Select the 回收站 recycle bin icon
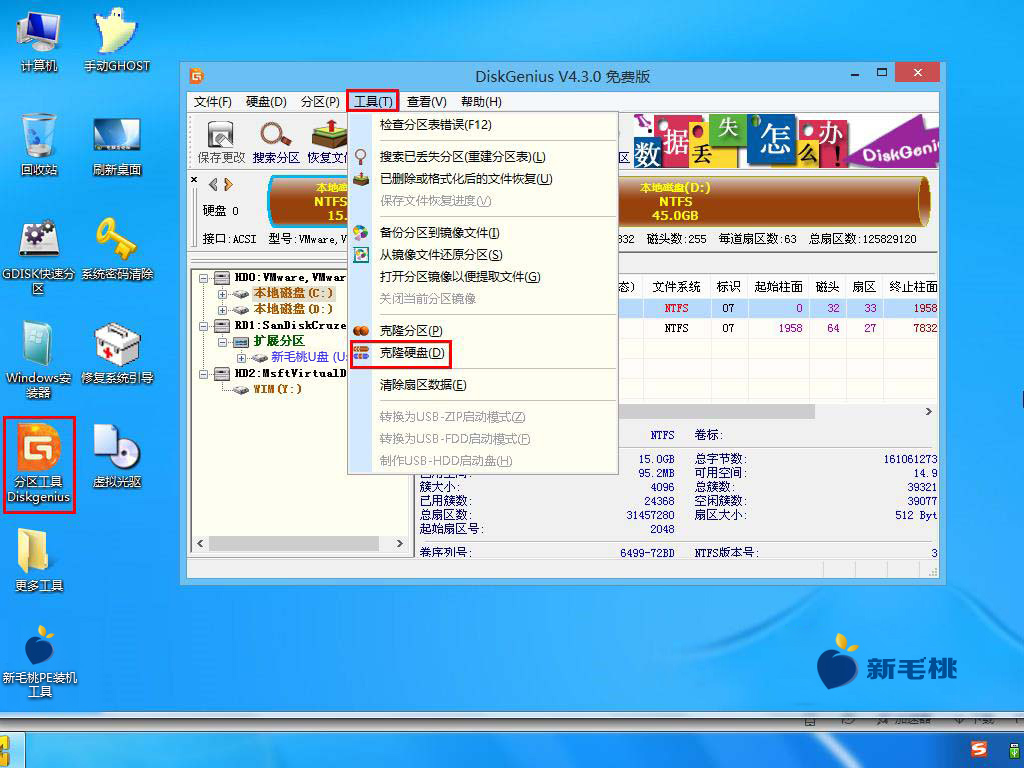This screenshot has height=768, width=1024. [39, 144]
